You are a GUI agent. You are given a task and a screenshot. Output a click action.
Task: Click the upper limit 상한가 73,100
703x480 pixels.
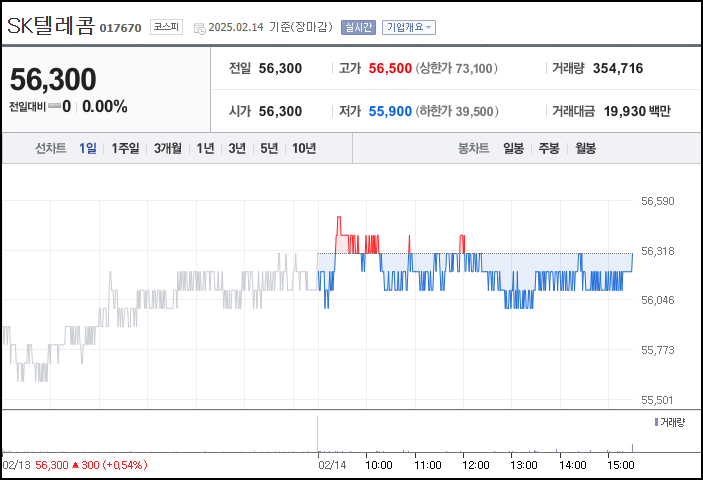click(x=456, y=68)
